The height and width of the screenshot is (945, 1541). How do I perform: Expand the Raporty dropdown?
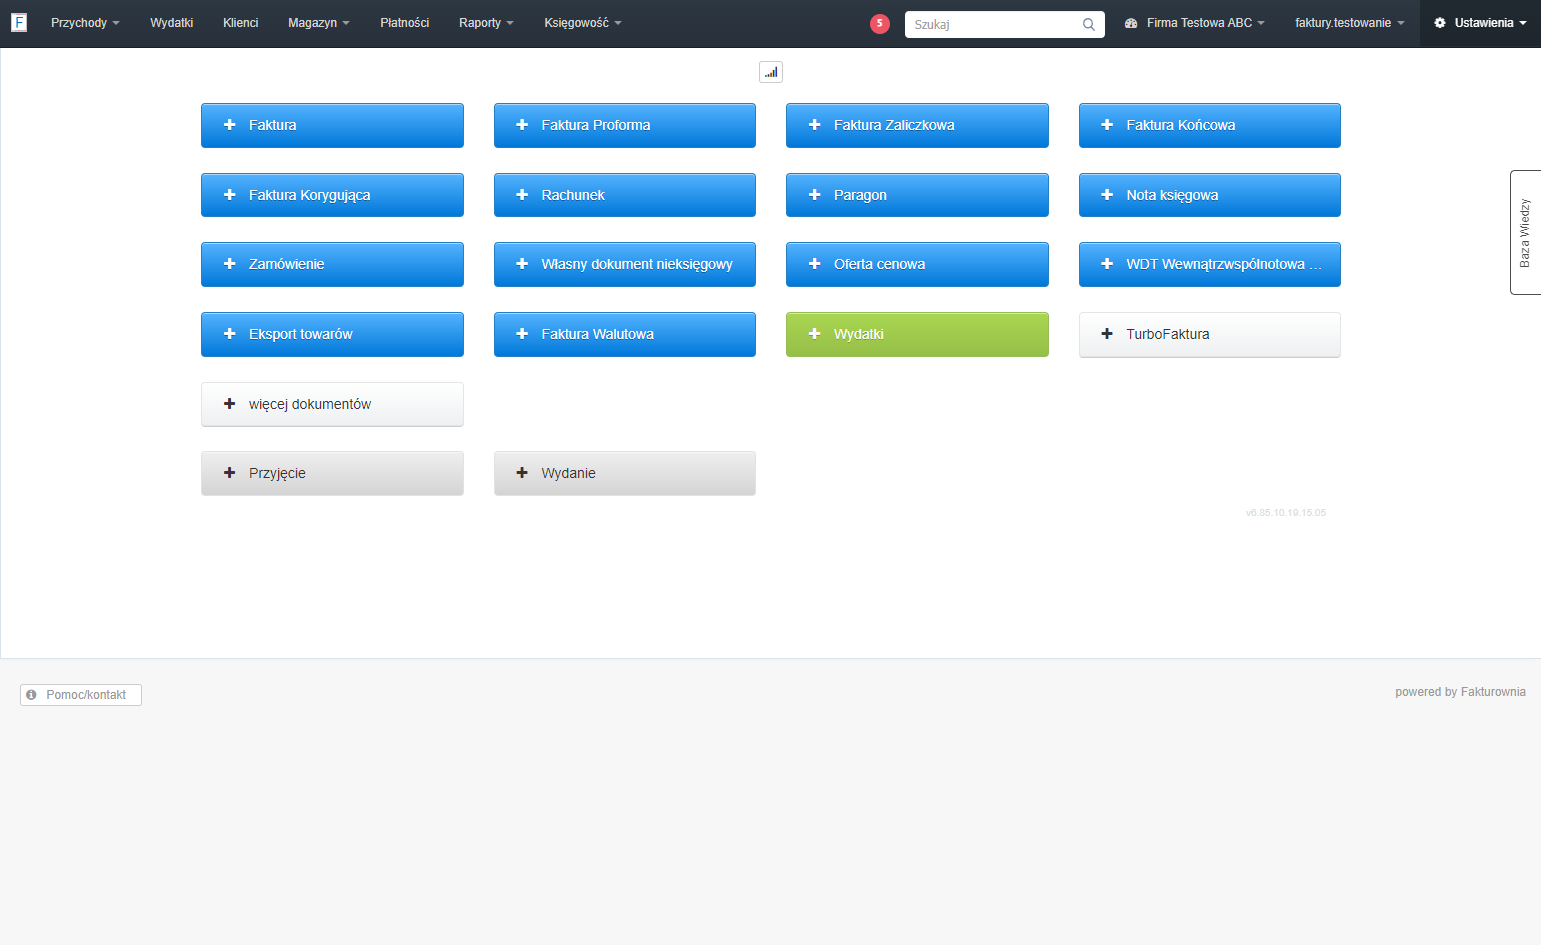pos(486,23)
